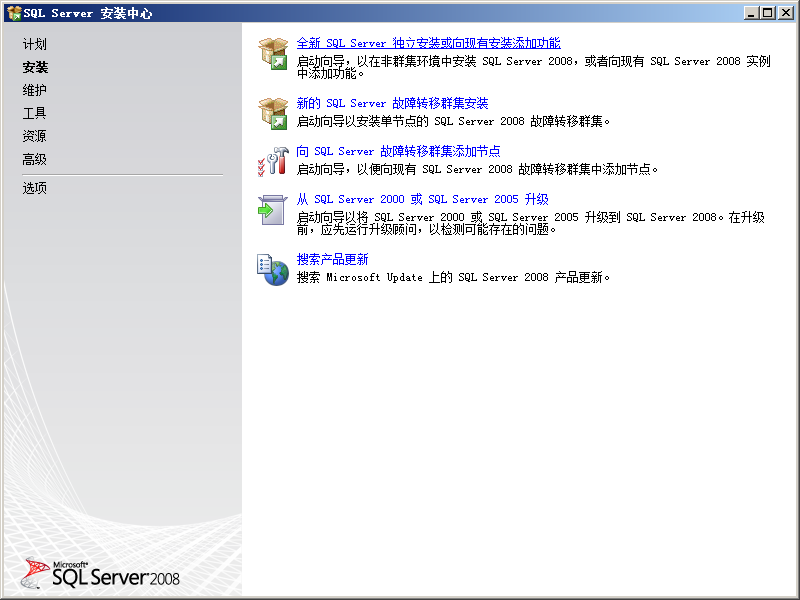Viewport: 800px width, 600px height.
Task: Open 新的 SQL Server 故障转移群集安装 link
Action: point(392,103)
